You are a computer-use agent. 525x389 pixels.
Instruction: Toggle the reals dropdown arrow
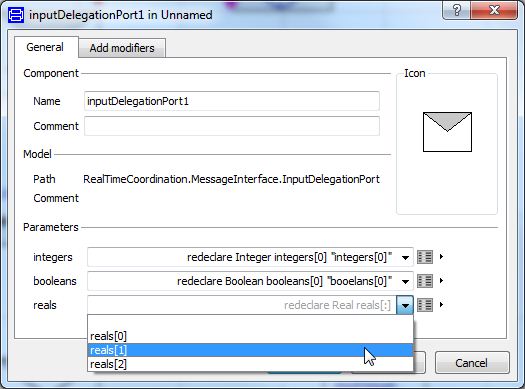[x=405, y=305]
